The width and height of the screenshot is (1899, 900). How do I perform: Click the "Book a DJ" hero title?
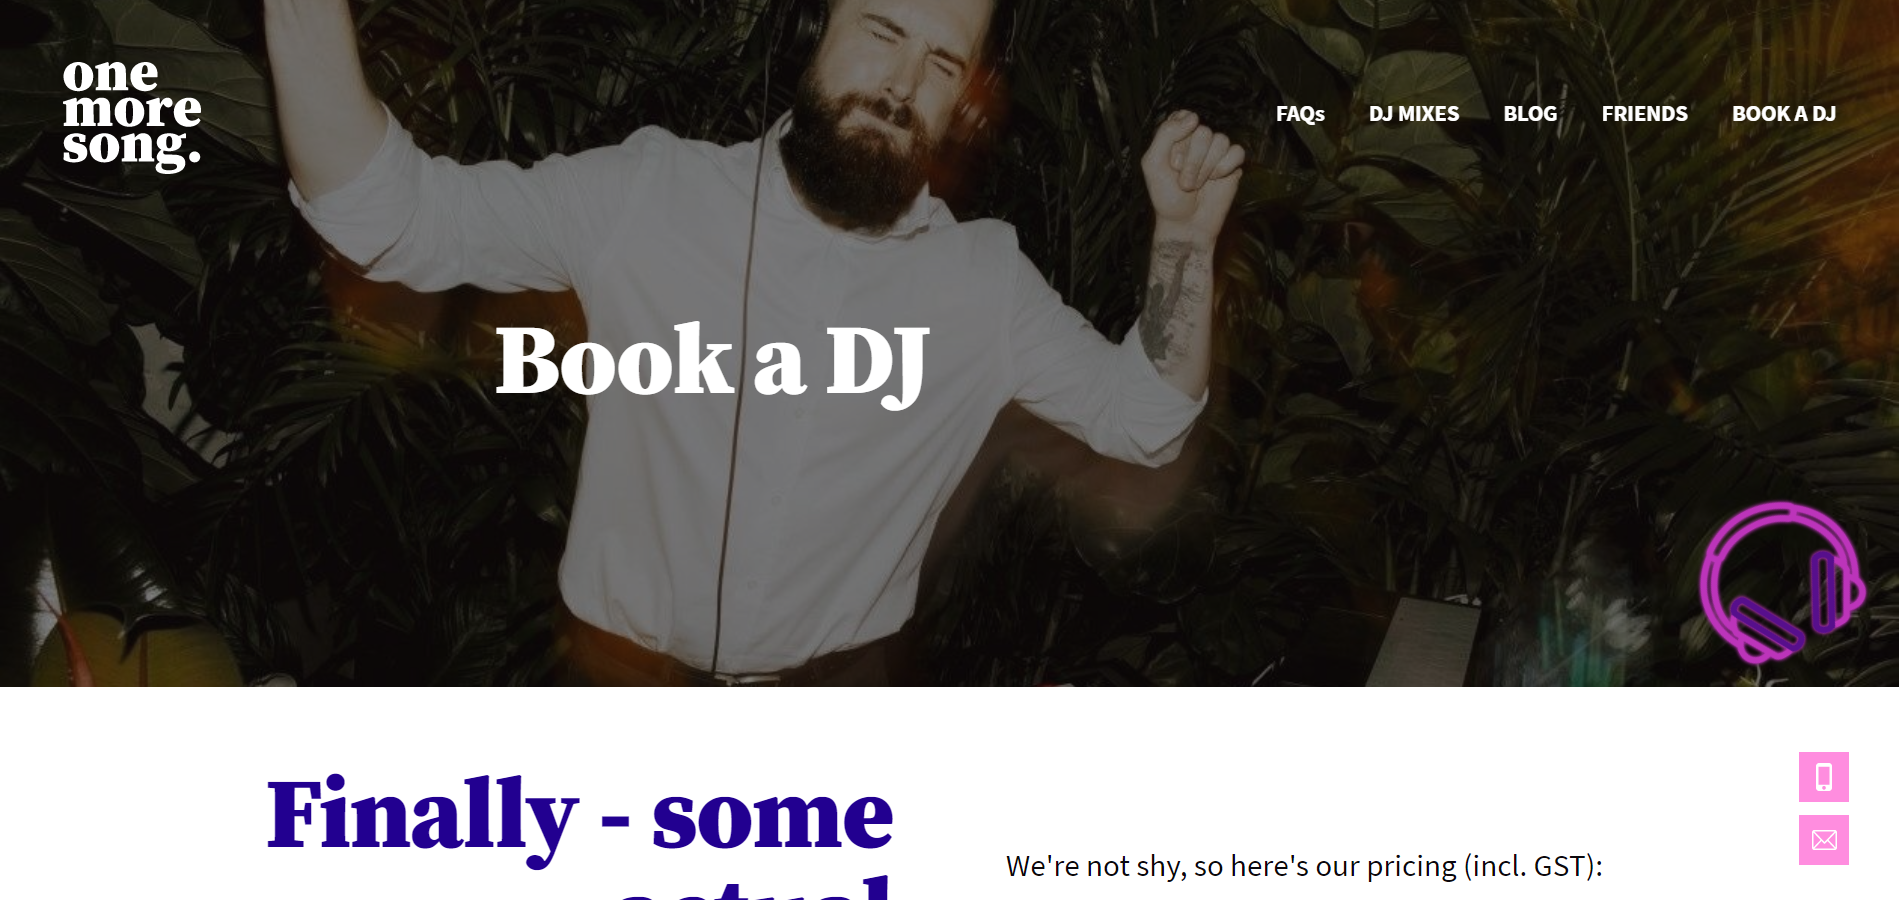712,362
